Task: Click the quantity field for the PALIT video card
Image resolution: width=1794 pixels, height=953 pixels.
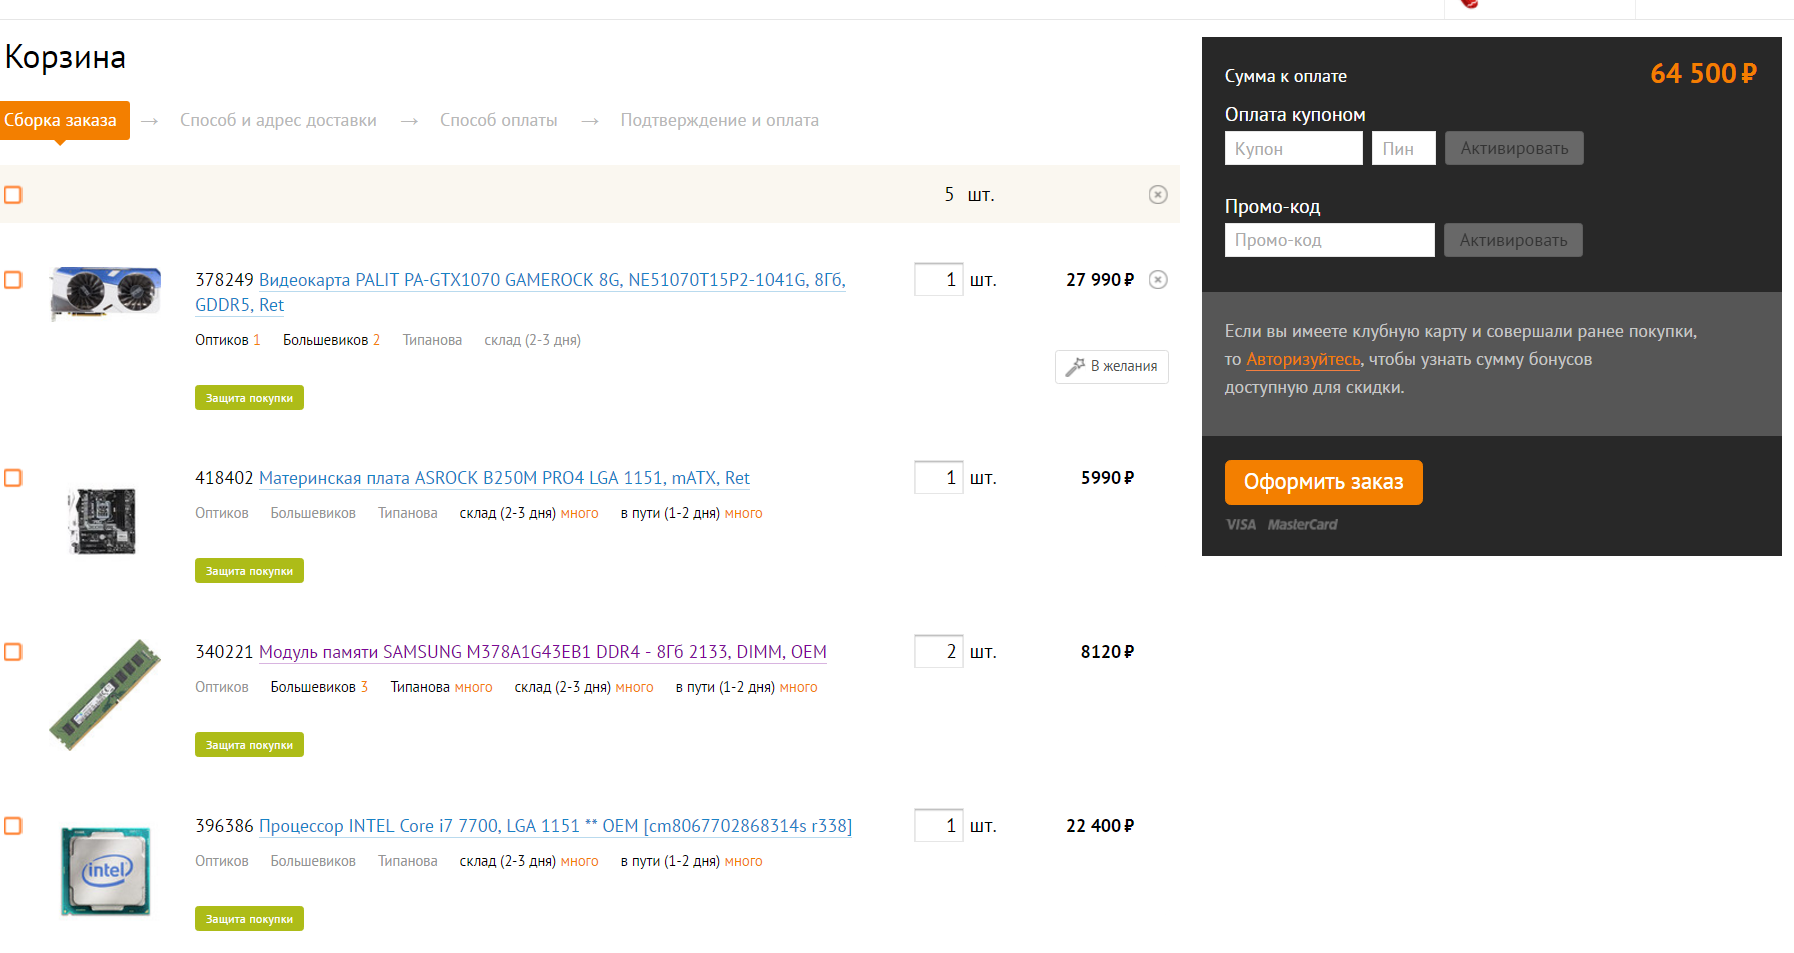Action: pyautogui.click(x=939, y=279)
